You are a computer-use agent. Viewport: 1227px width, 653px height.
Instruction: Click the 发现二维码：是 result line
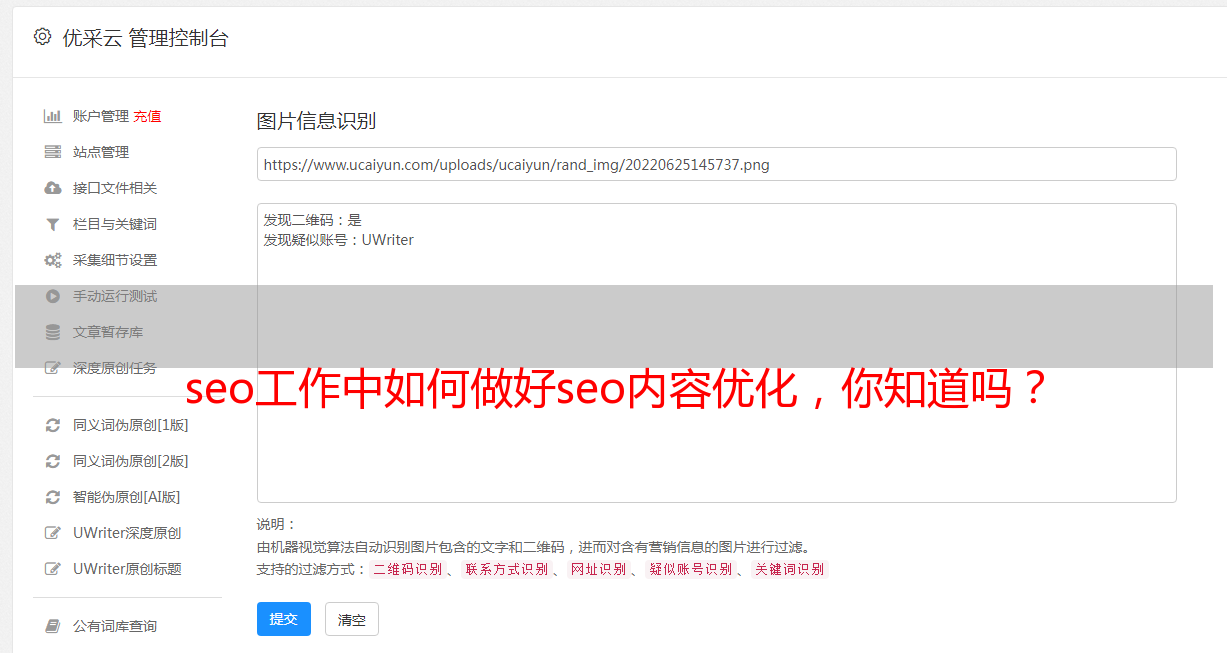click(x=313, y=220)
